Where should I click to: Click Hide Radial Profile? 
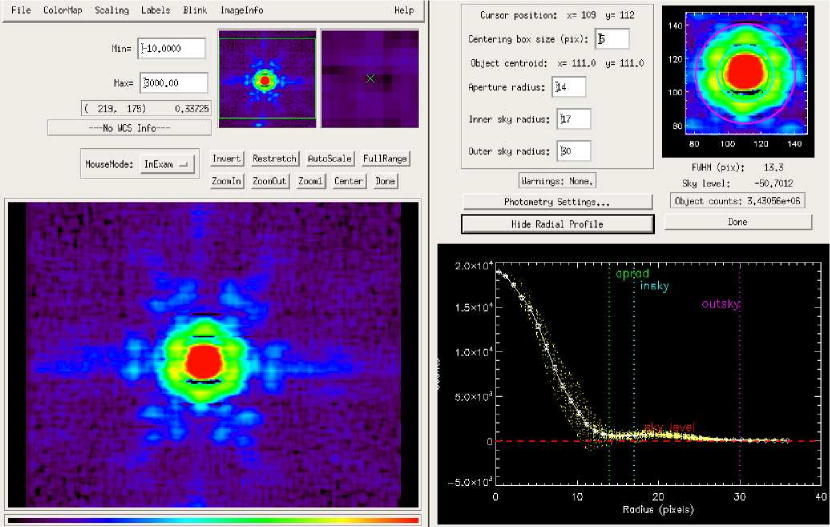(x=557, y=223)
